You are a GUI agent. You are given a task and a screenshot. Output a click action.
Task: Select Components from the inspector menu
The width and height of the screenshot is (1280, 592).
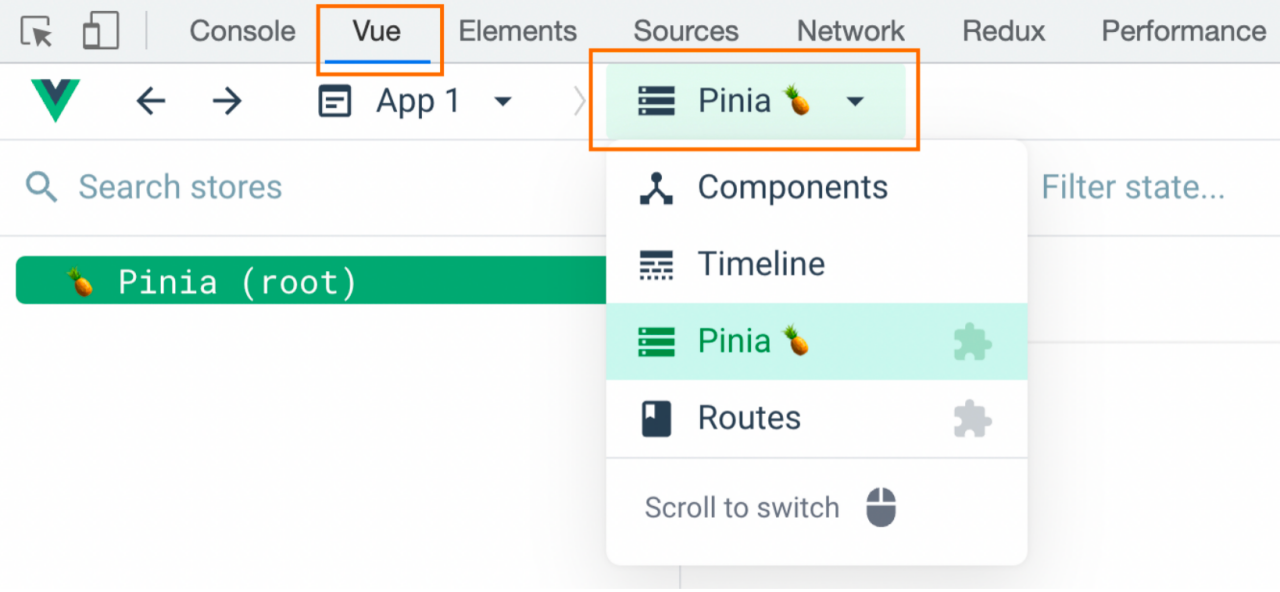point(790,186)
